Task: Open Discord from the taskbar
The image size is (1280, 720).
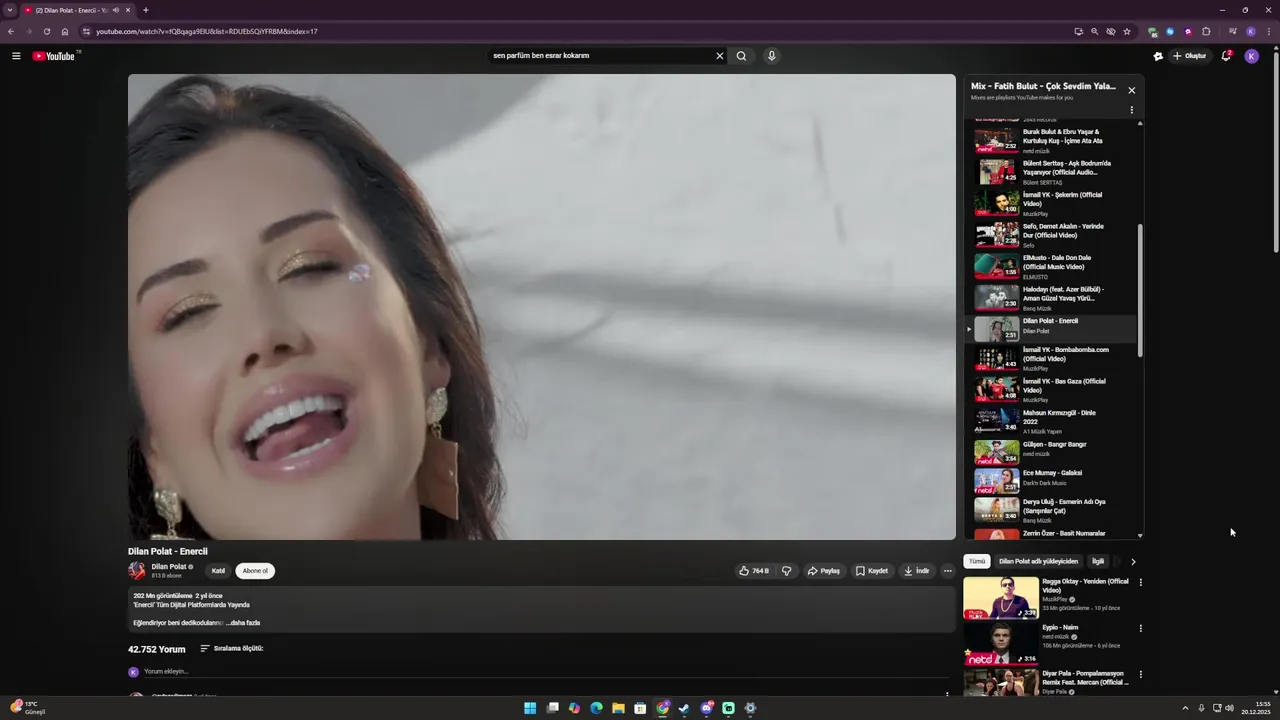Action: [x=706, y=708]
